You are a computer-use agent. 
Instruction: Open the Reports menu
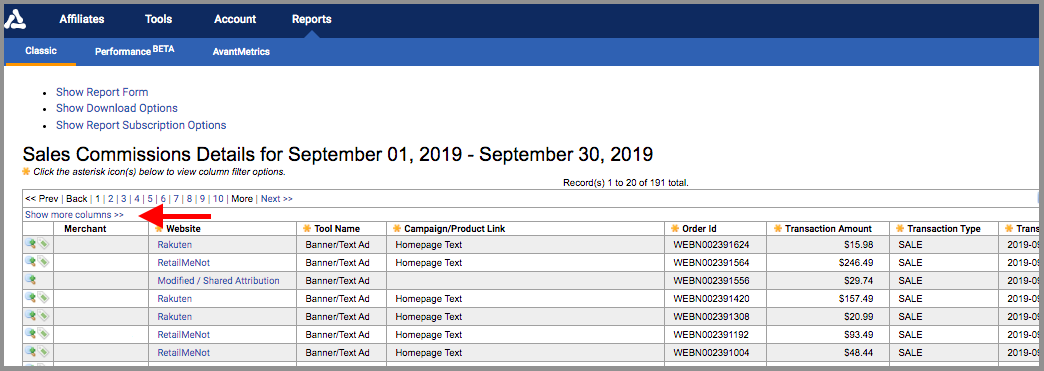pos(312,19)
